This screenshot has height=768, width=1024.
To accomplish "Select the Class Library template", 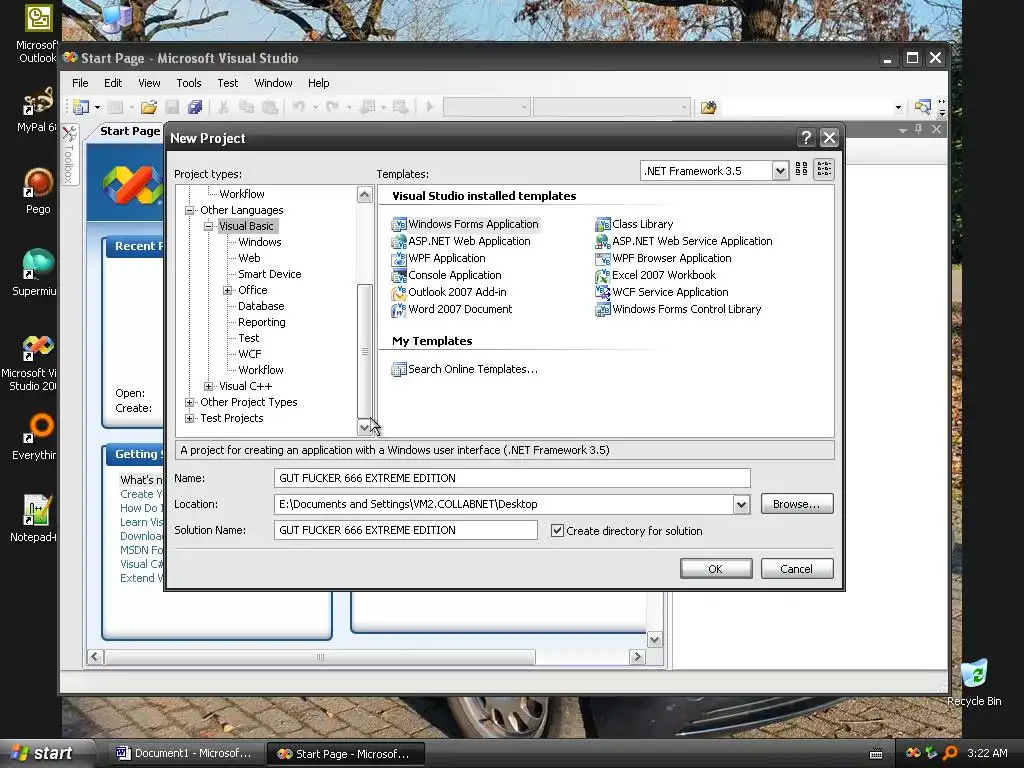I will (634, 224).
